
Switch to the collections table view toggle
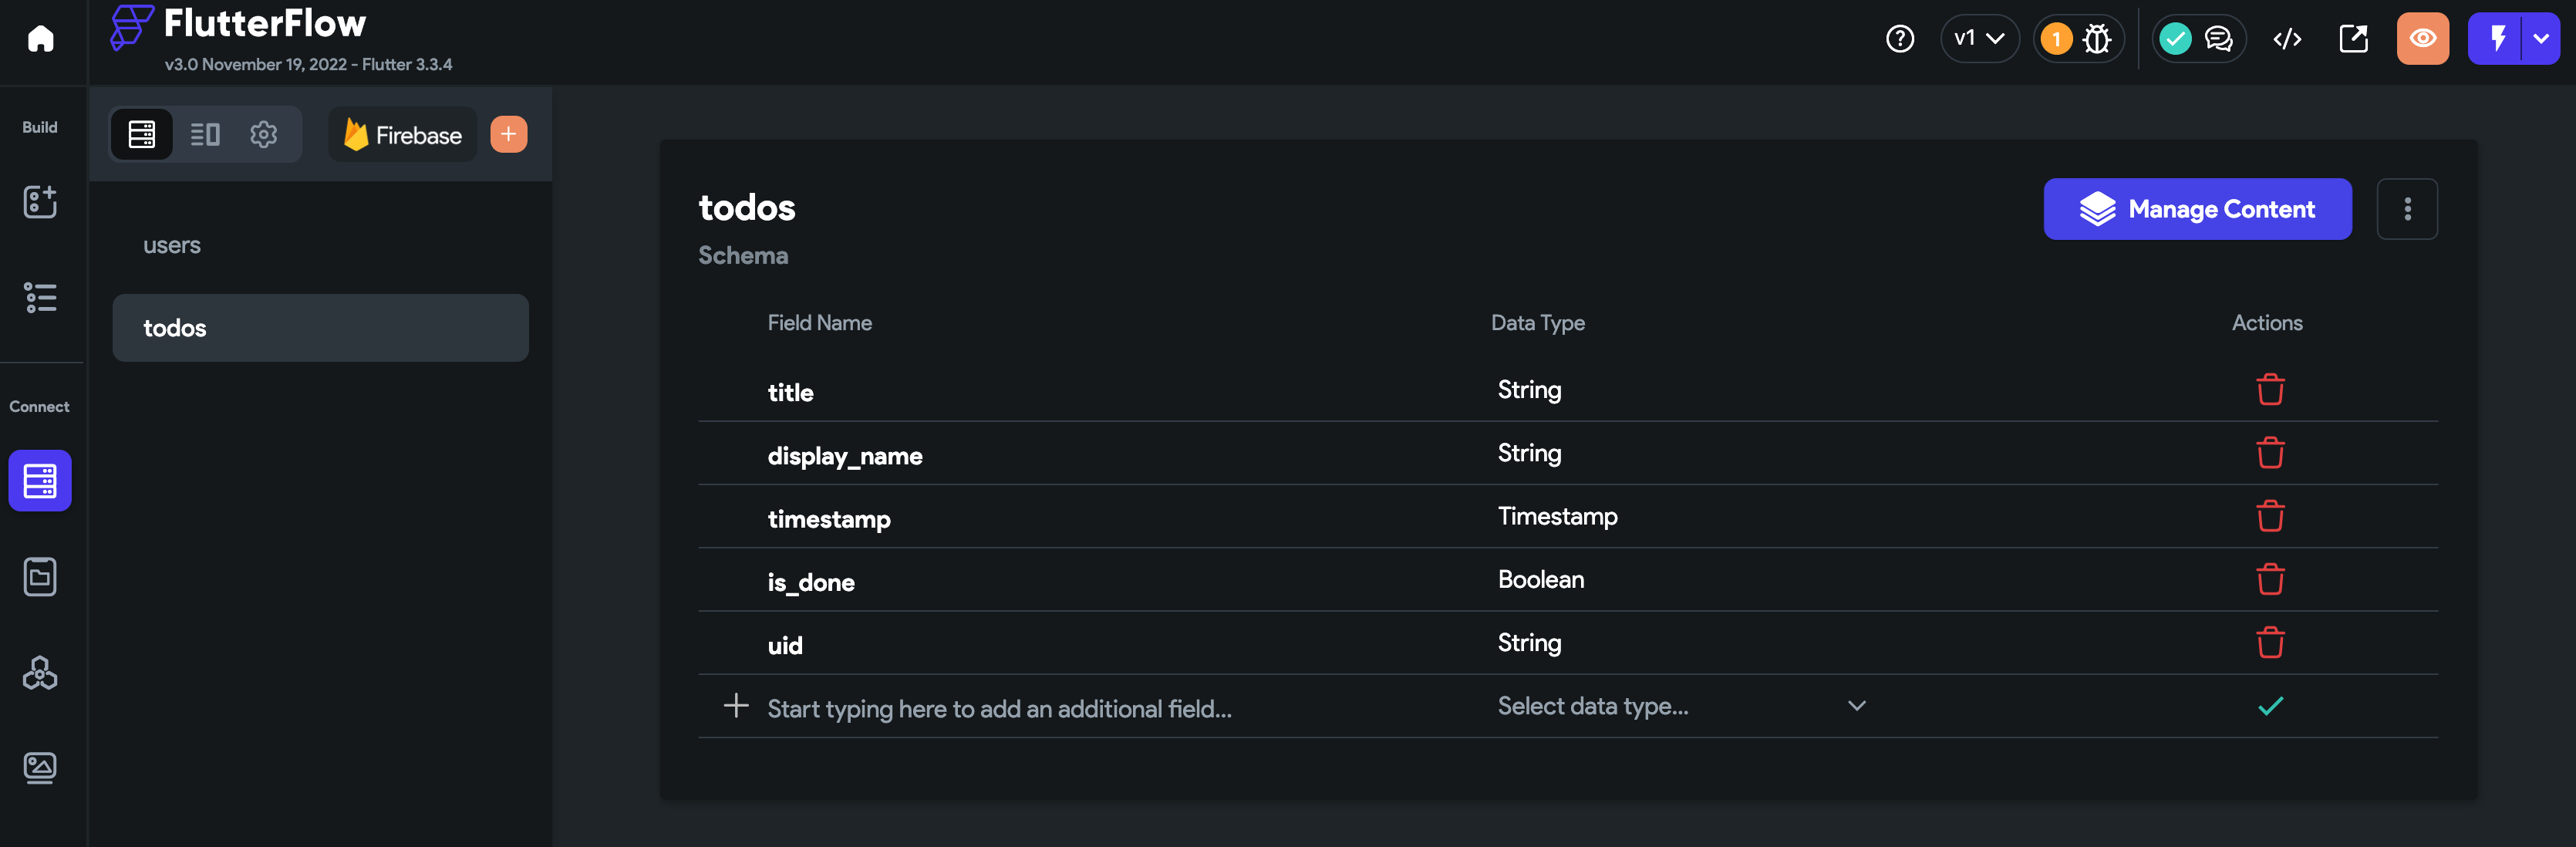pyautogui.click(x=142, y=134)
